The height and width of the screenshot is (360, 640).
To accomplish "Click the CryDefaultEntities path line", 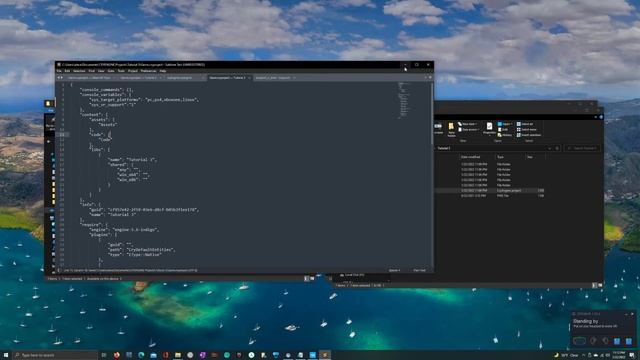I will point(141,249).
